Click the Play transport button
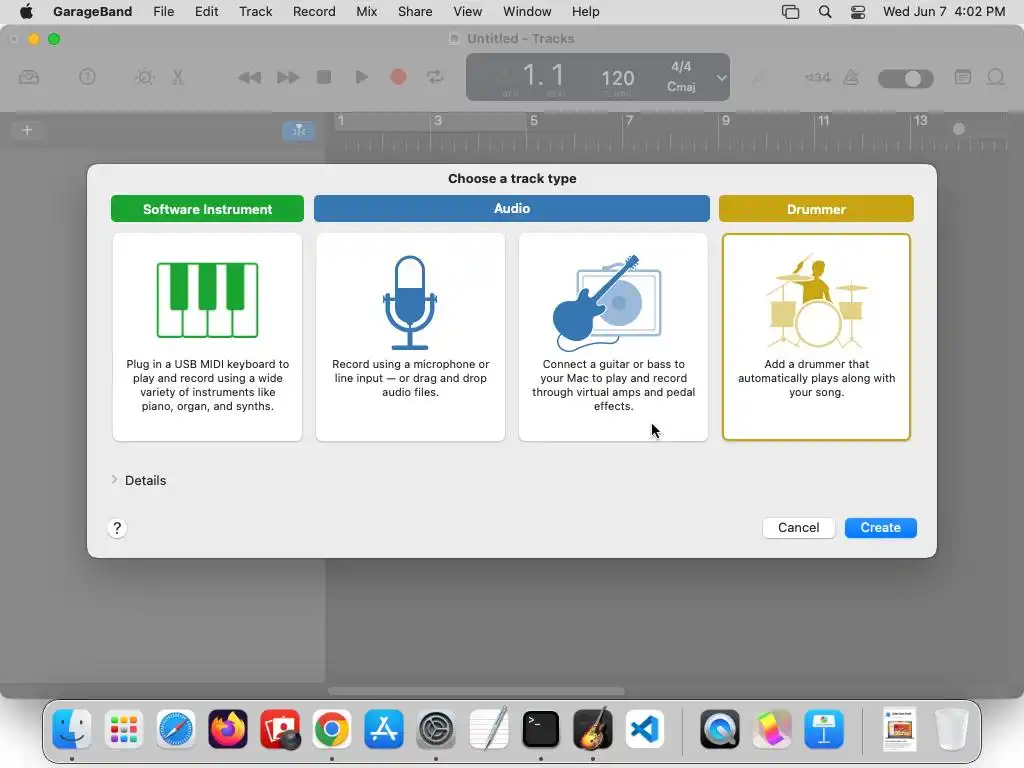The height and width of the screenshot is (768, 1024). 361,77
